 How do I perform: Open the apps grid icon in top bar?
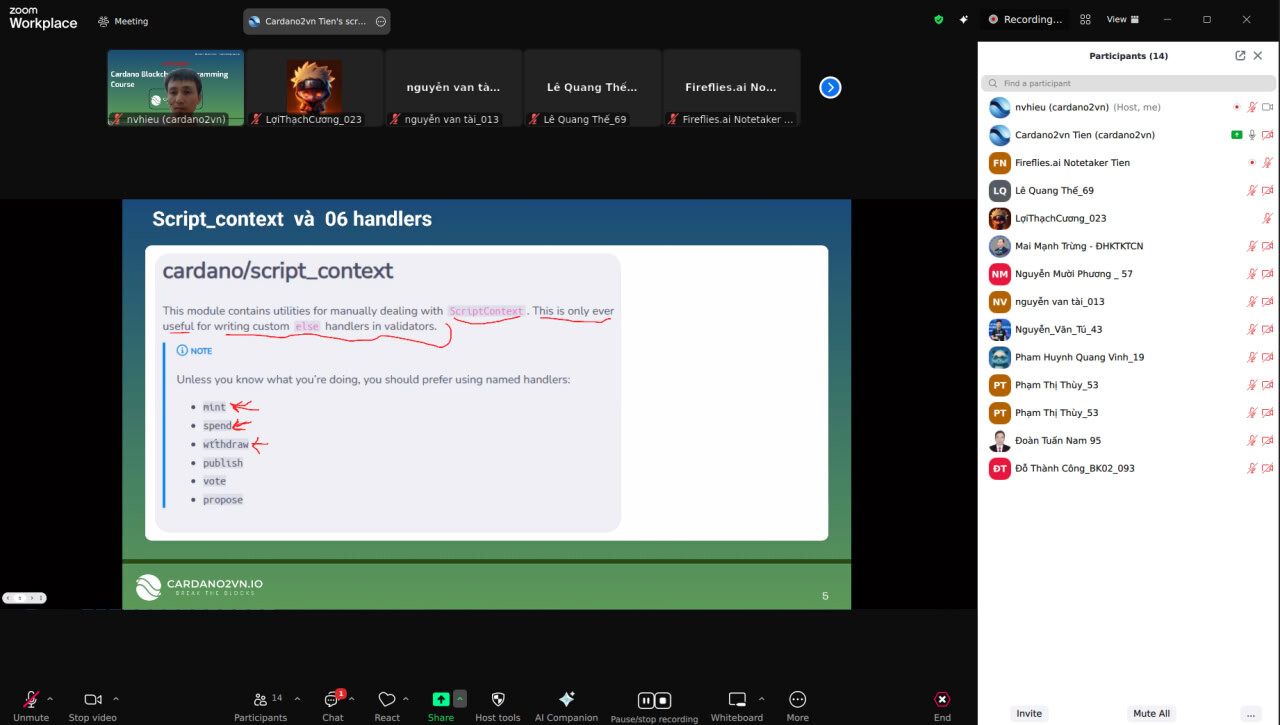pyautogui.click(x=1085, y=19)
